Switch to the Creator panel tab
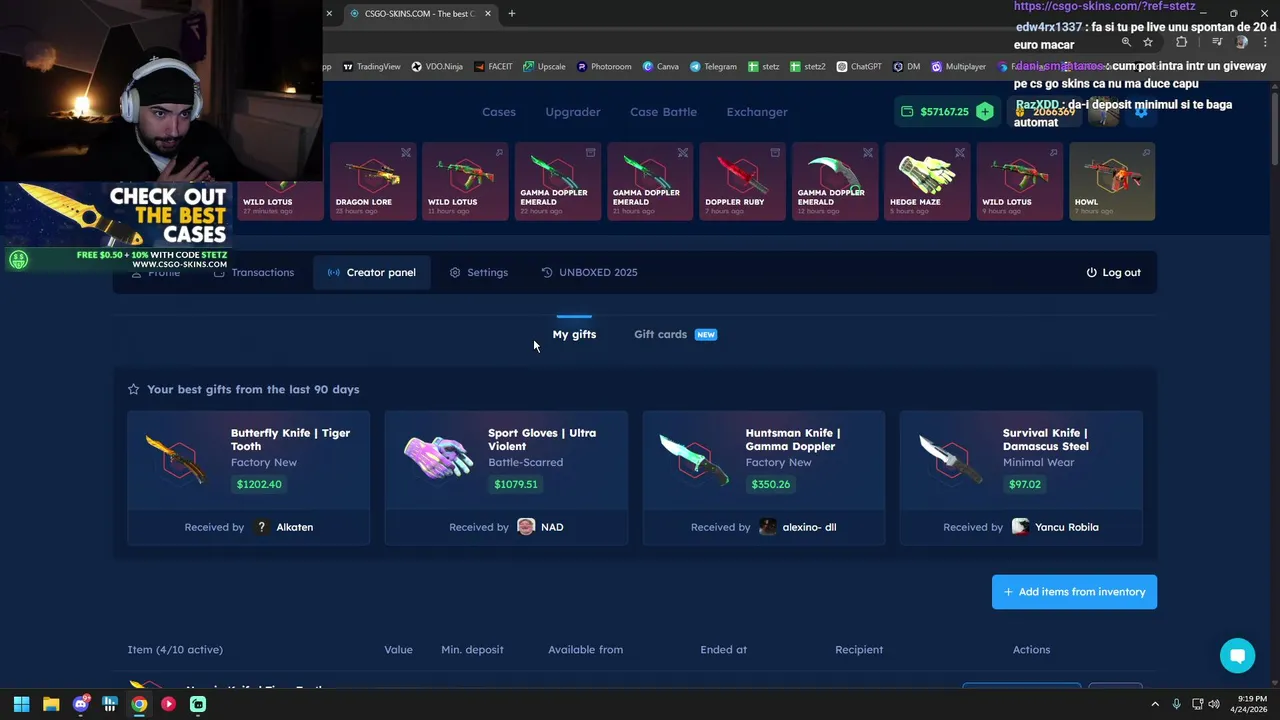Viewport: 1280px width, 720px height. 372,272
